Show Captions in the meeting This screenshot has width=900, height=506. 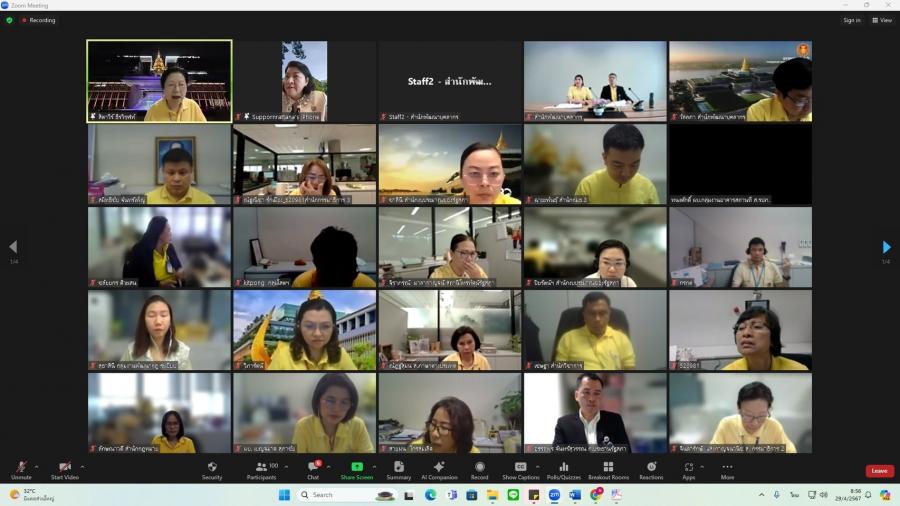click(520, 469)
